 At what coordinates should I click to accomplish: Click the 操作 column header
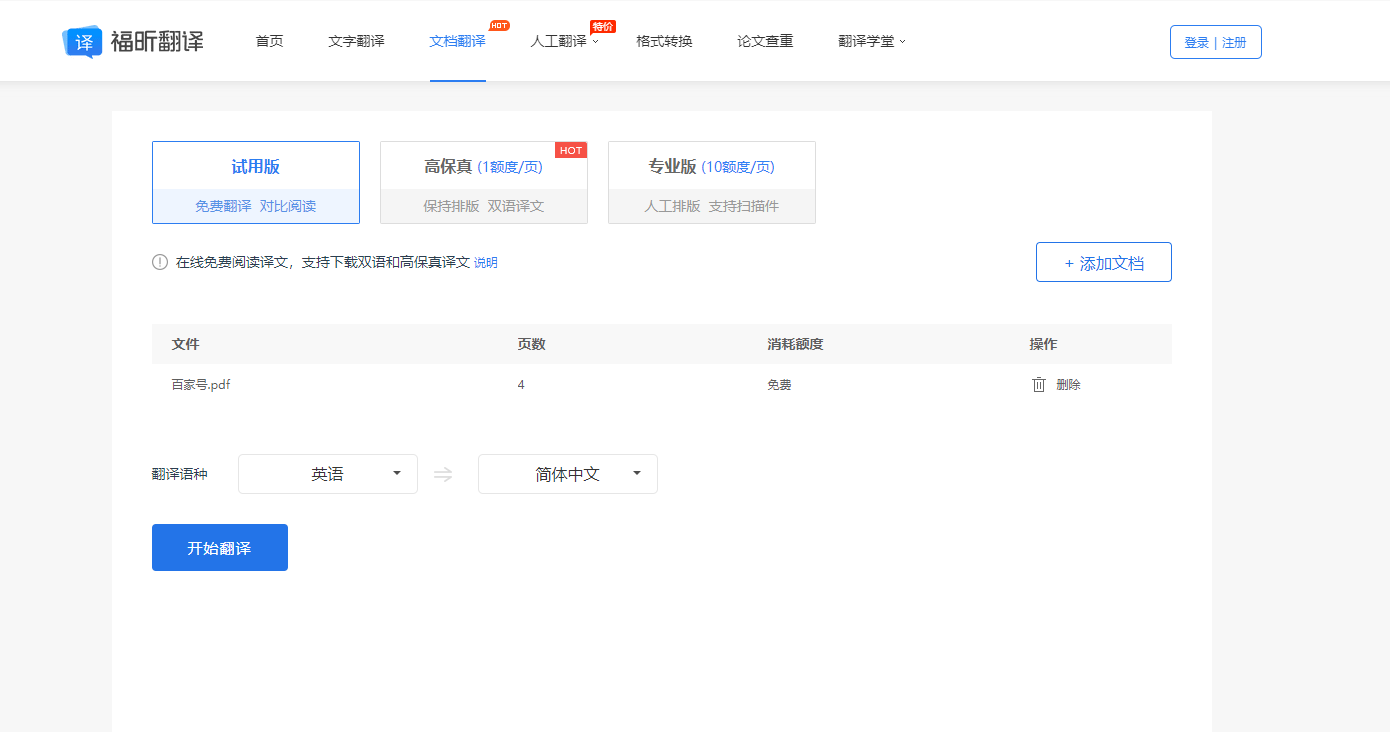tap(1043, 344)
